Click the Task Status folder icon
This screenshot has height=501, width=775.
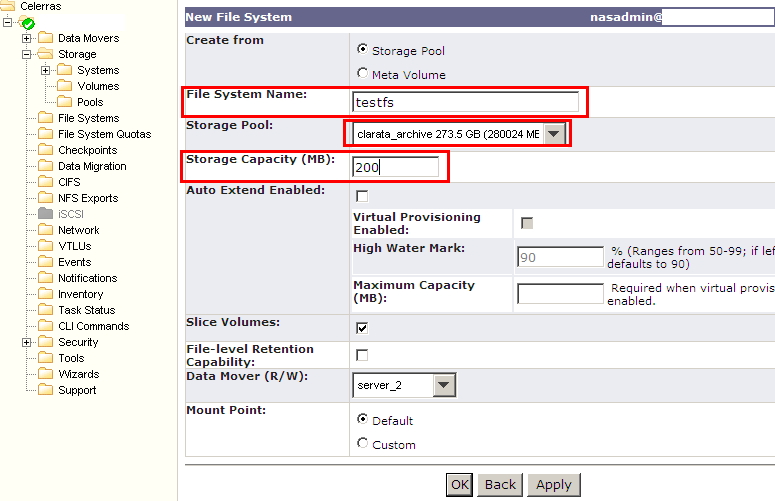point(45,310)
